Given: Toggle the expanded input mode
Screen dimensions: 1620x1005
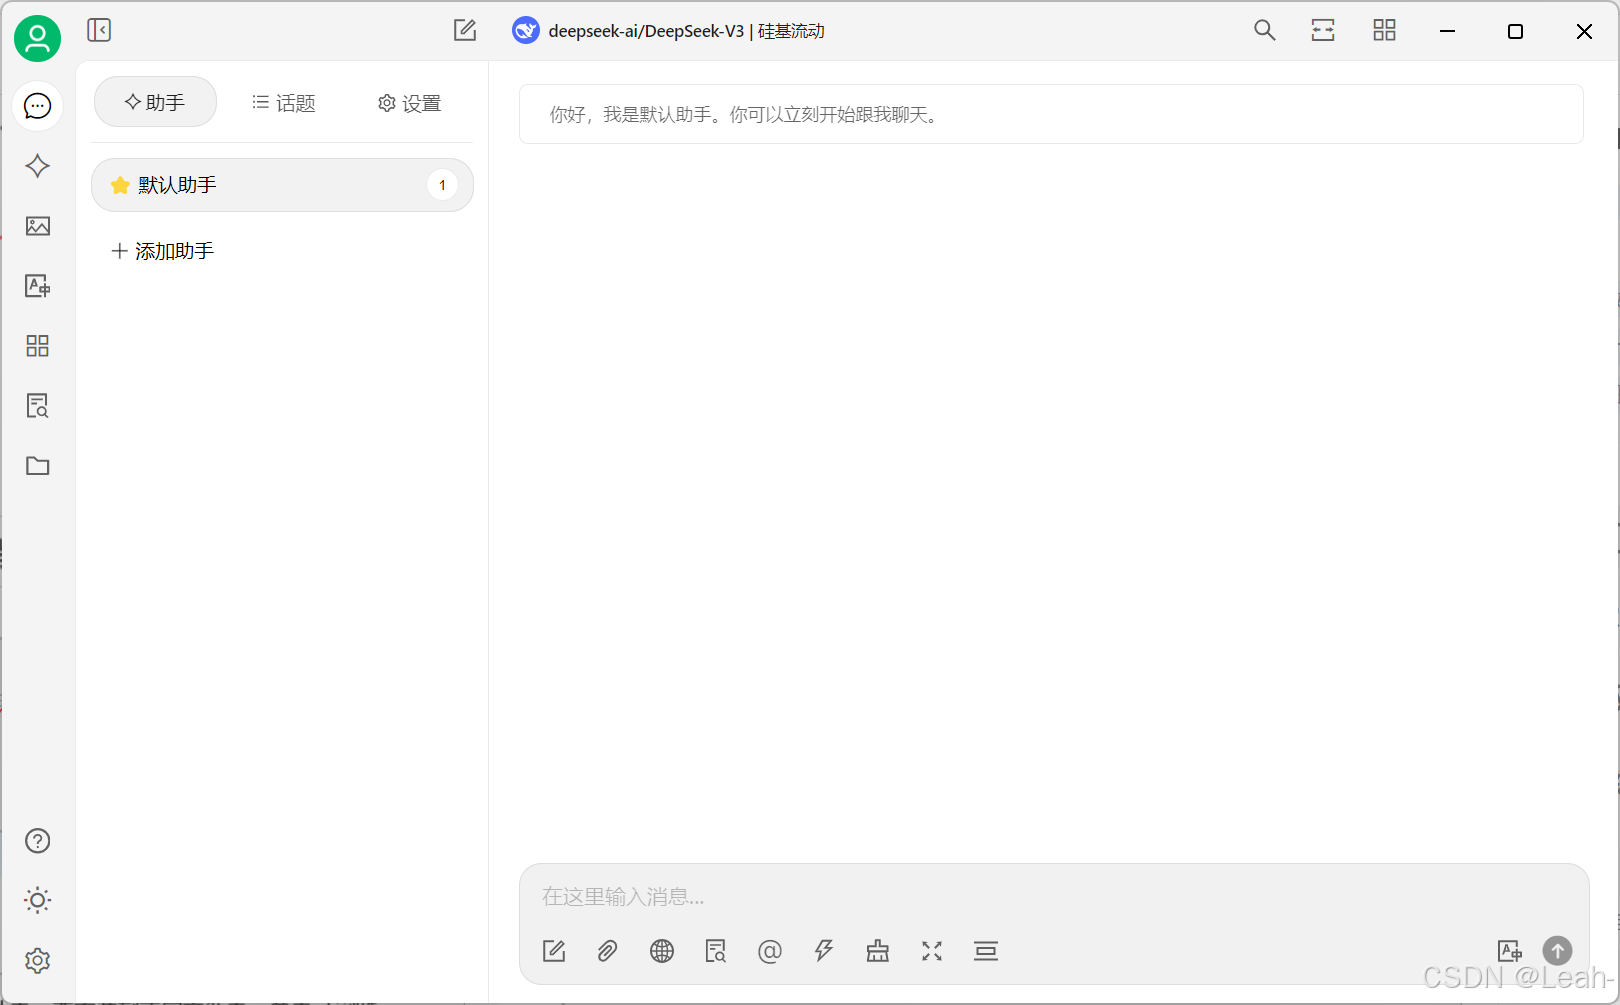Looking at the screenshot, I should click(986, 951).
